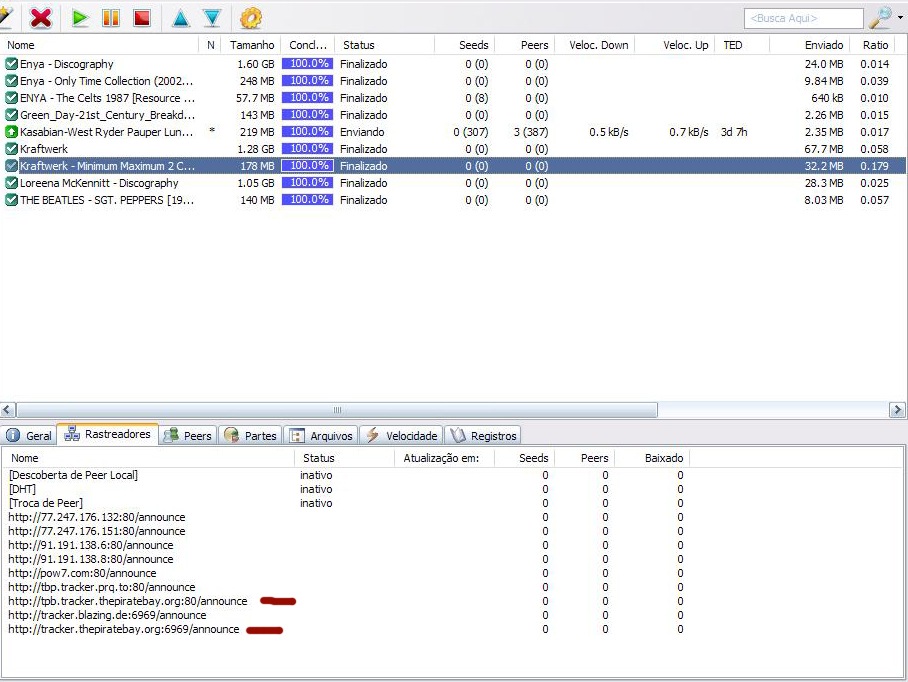908x682 pixels.
Task: Start torrent with green play icon
Action: click(80, 18)
